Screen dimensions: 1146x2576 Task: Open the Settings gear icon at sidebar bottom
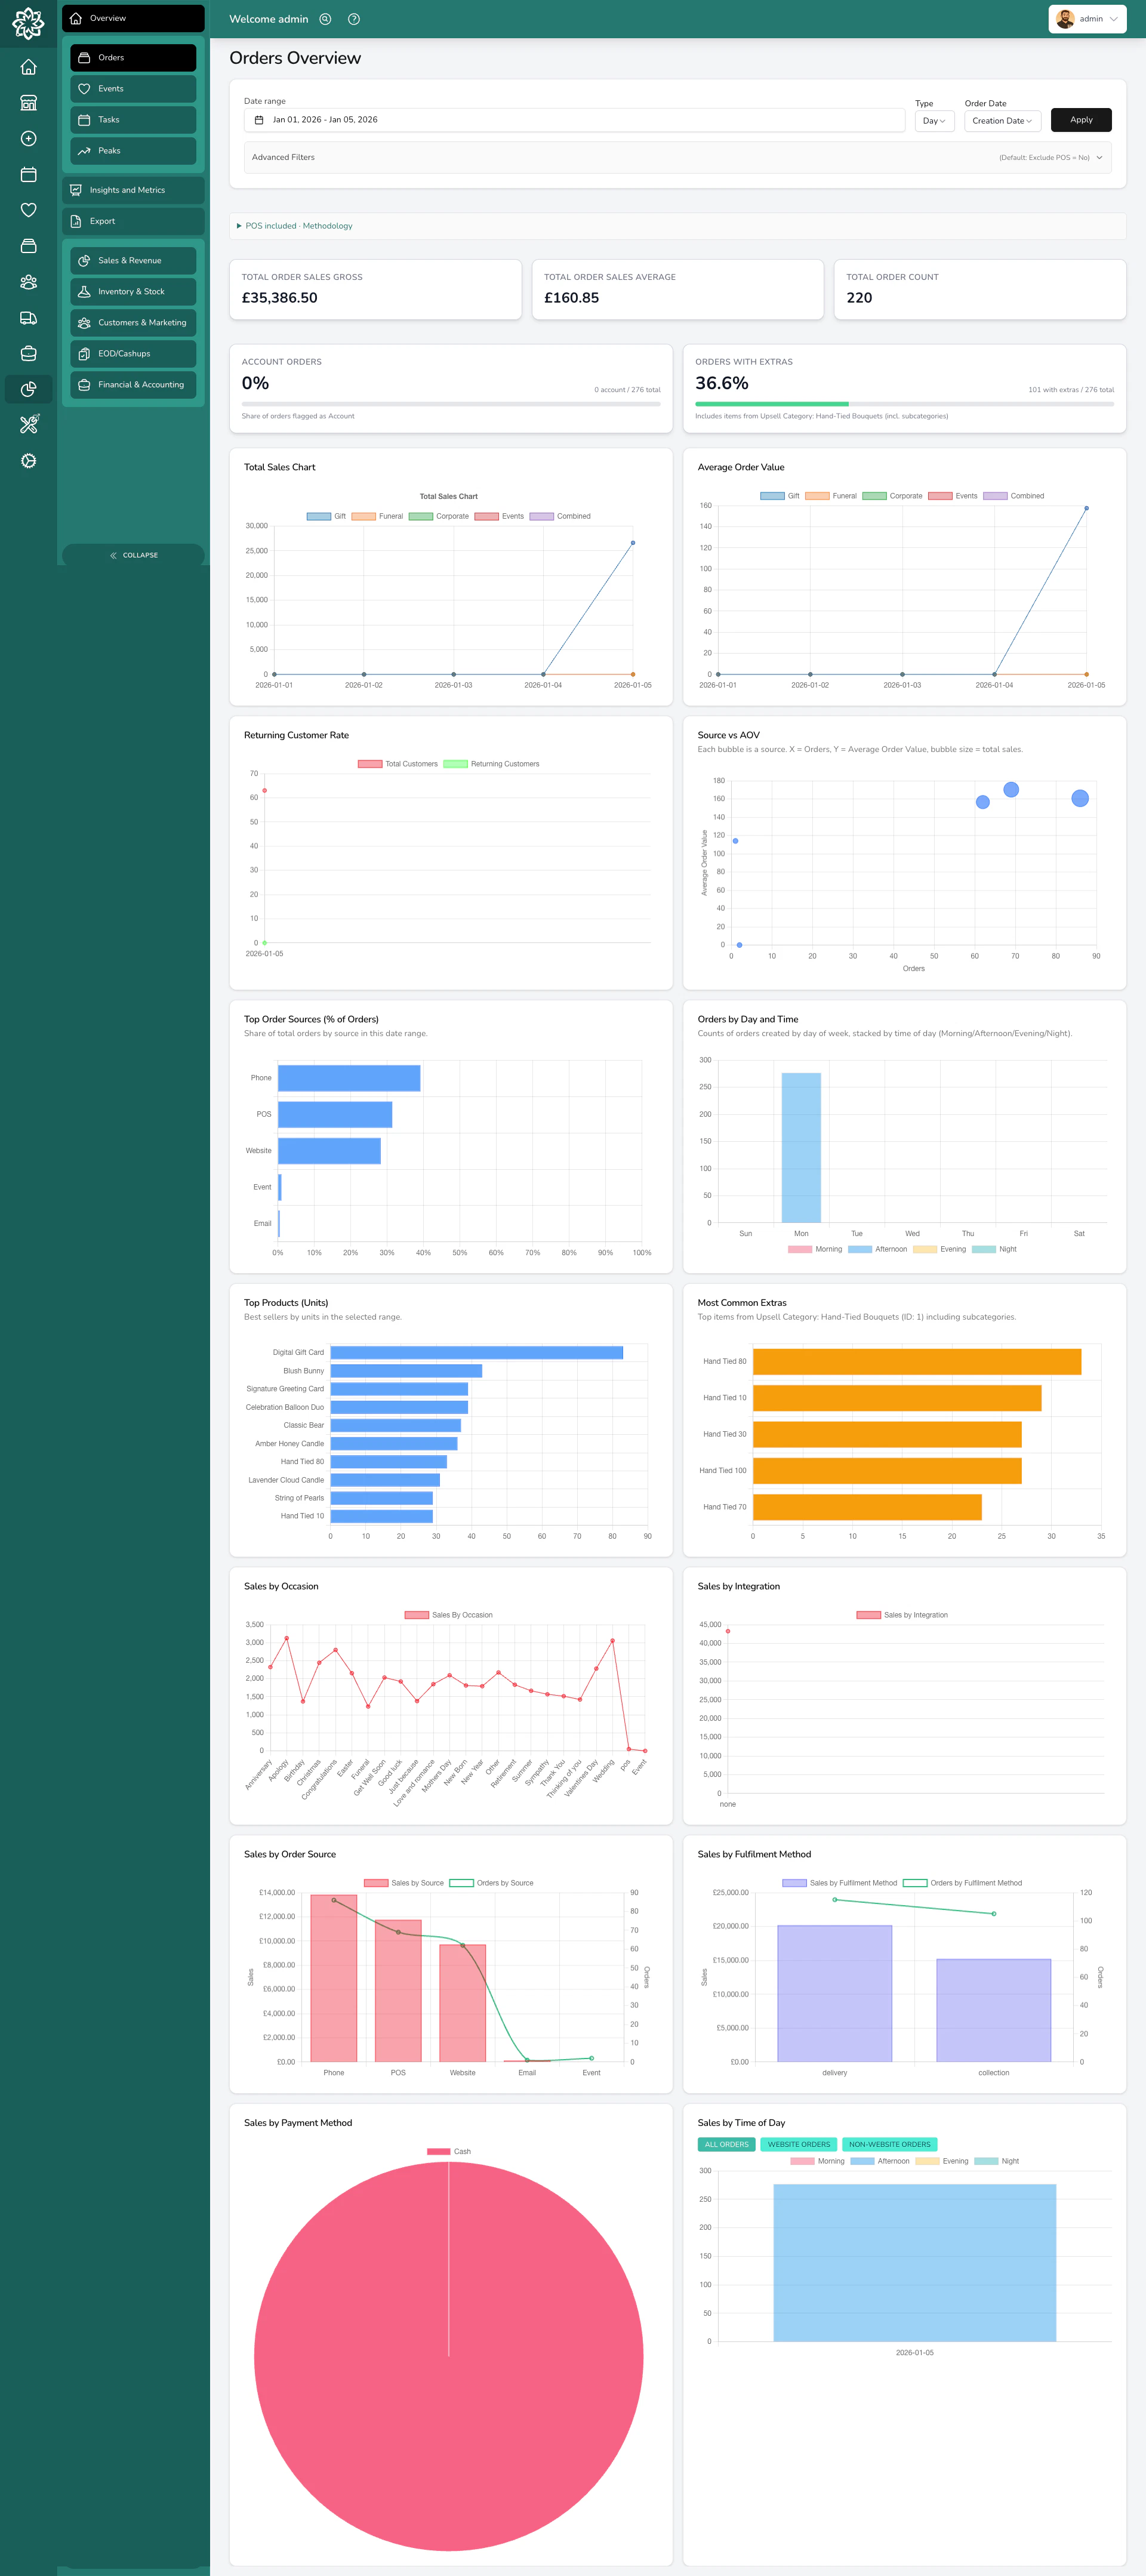pyautogui.click(x=28, y=461)
